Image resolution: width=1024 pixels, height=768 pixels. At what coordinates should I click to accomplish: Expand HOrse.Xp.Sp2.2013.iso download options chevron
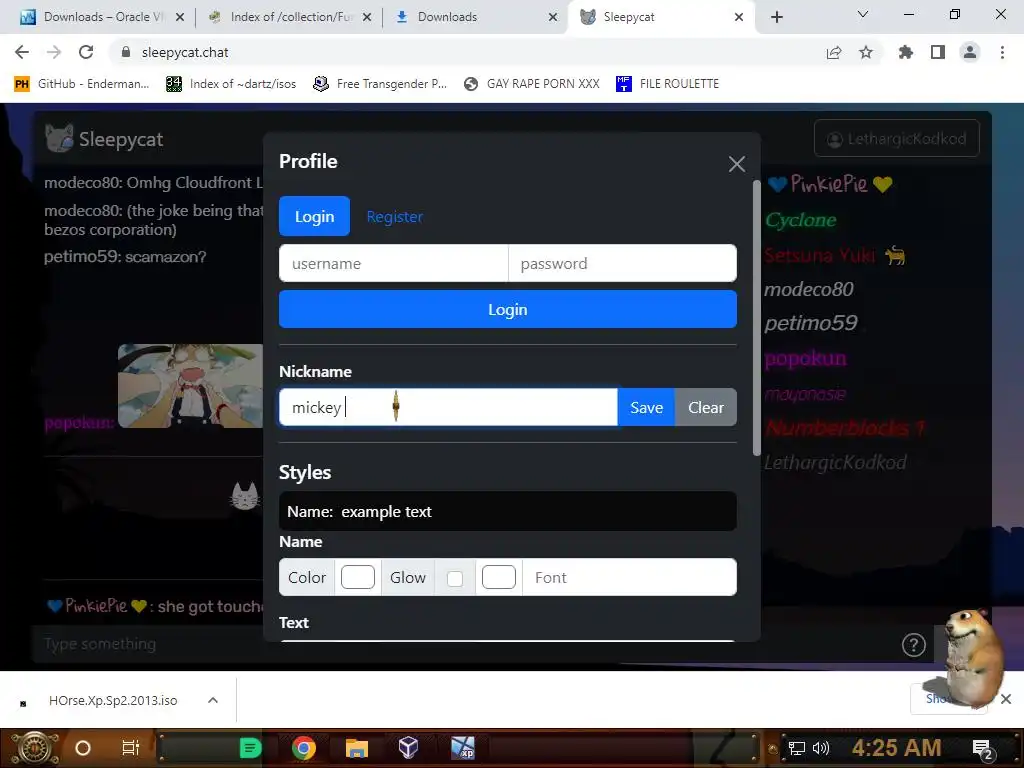(x=213, y=700)
